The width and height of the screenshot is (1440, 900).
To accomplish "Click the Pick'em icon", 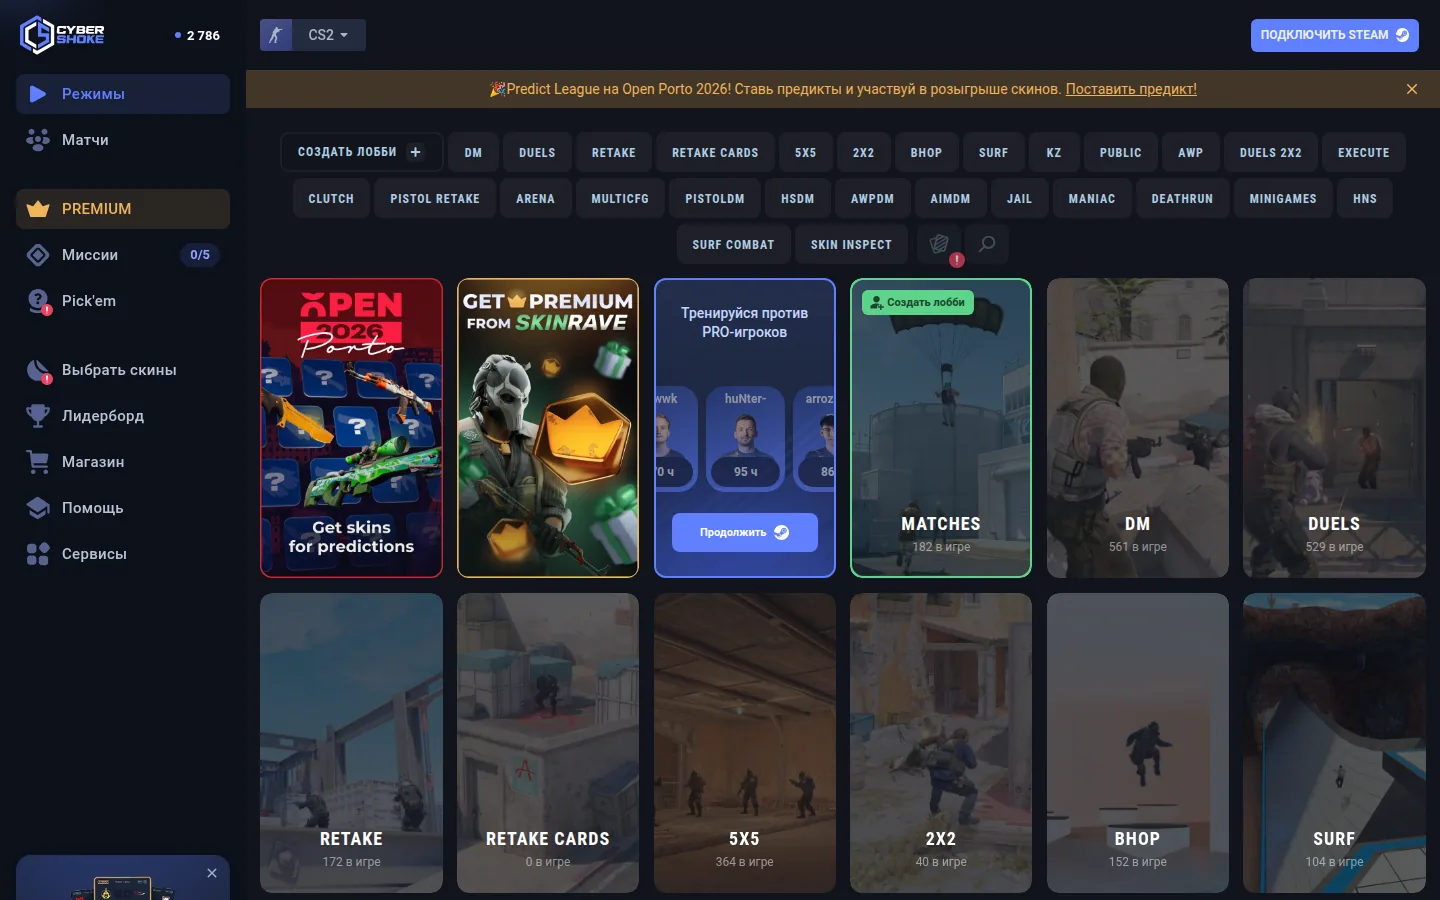I will [38, 301].
